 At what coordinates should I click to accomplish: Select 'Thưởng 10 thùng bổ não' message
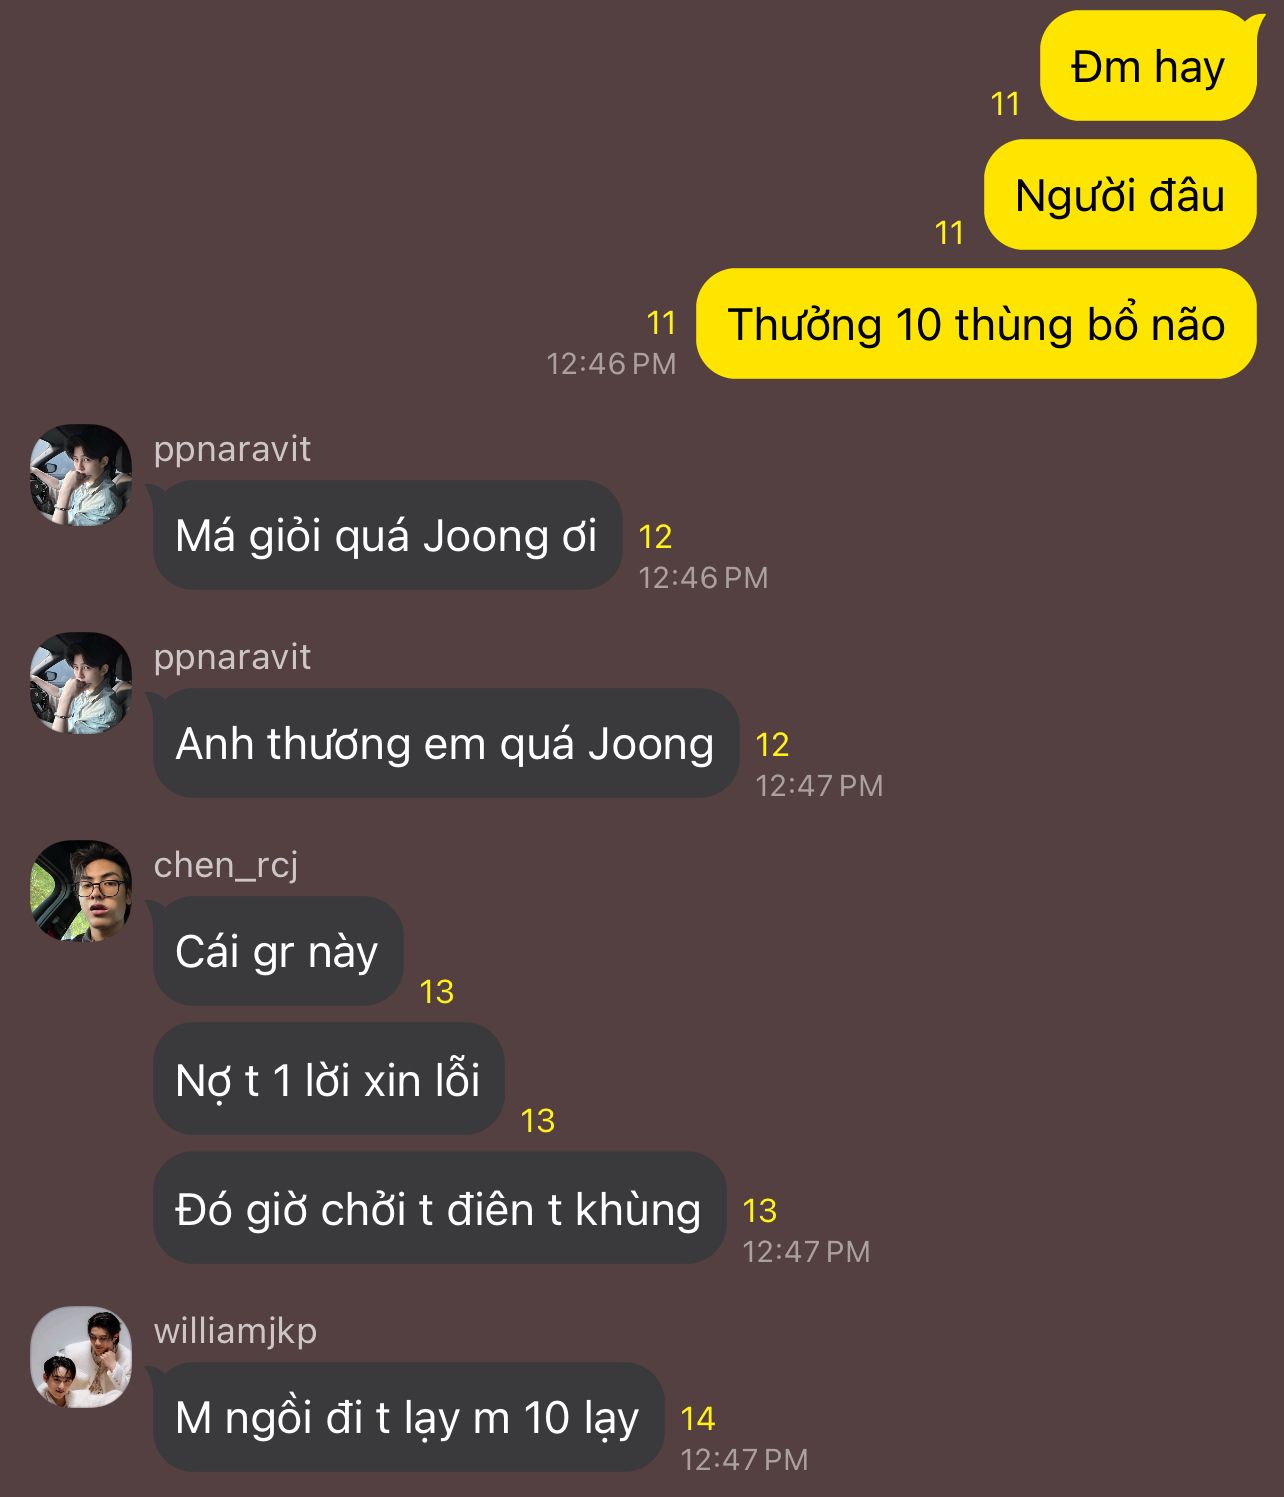(x=976, y=324)
